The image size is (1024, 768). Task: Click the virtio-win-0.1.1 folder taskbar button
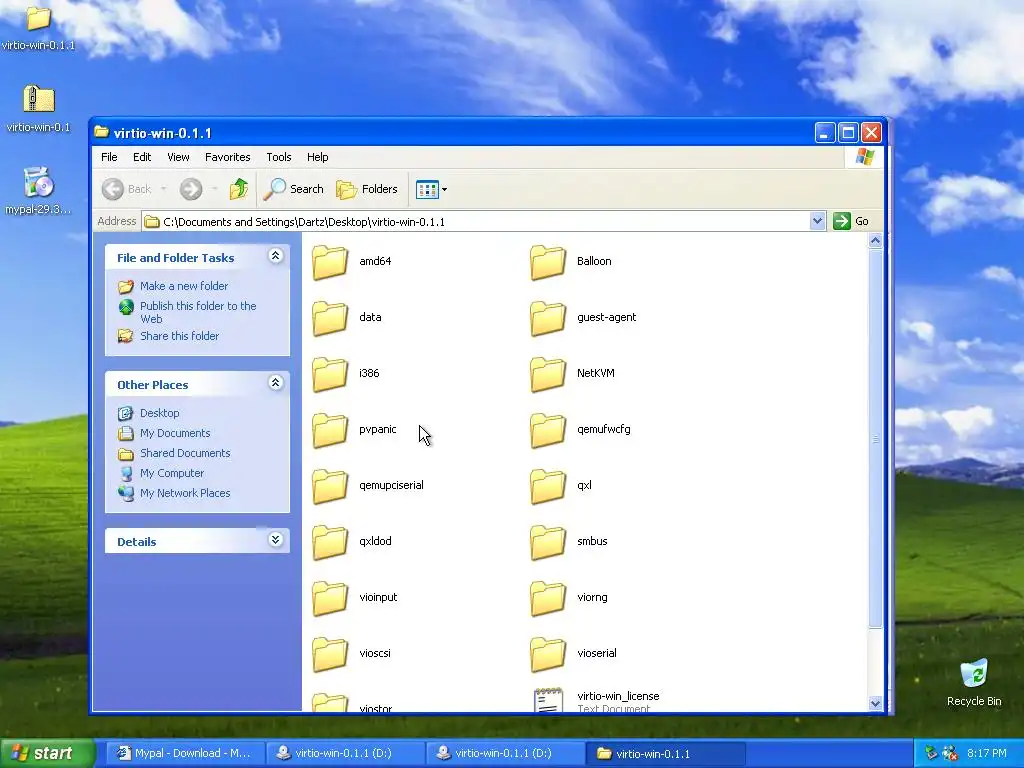click(x=665, y=753)
